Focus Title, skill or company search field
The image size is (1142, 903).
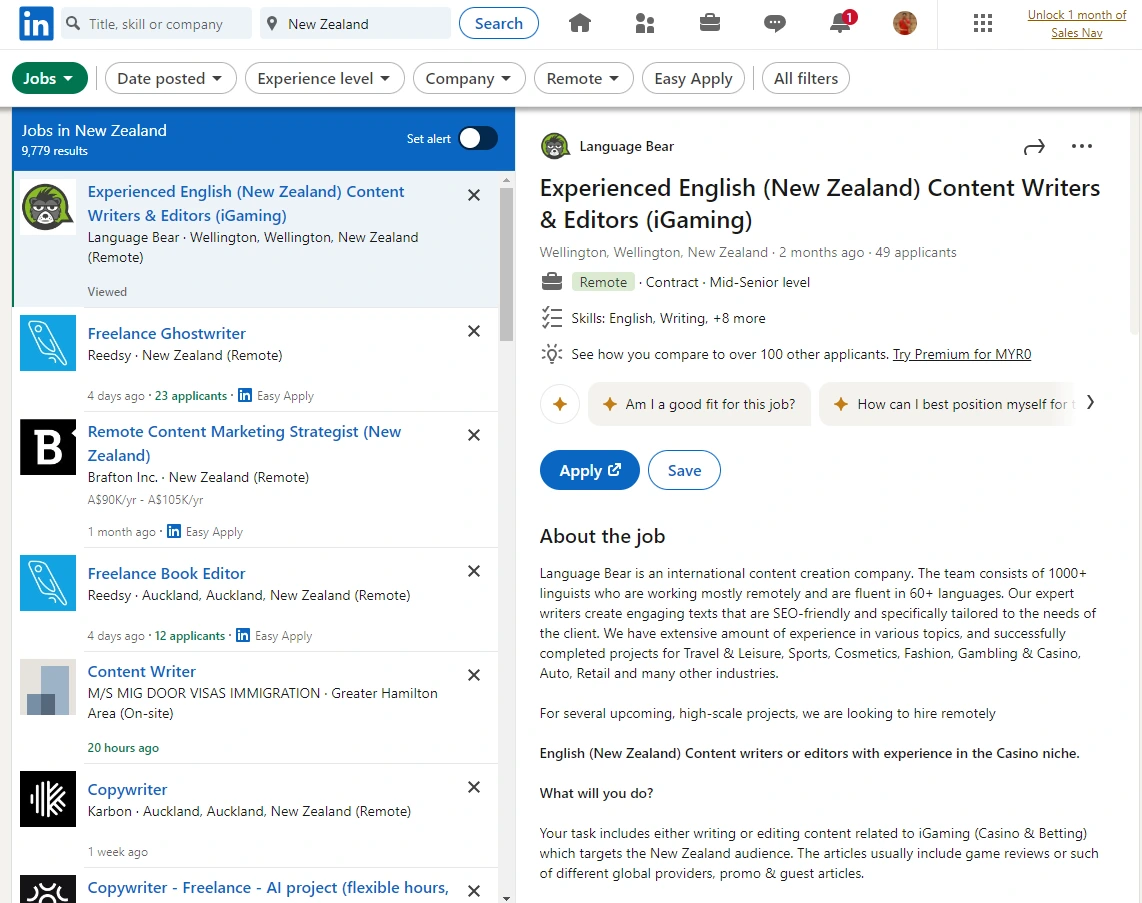(156, 23)
